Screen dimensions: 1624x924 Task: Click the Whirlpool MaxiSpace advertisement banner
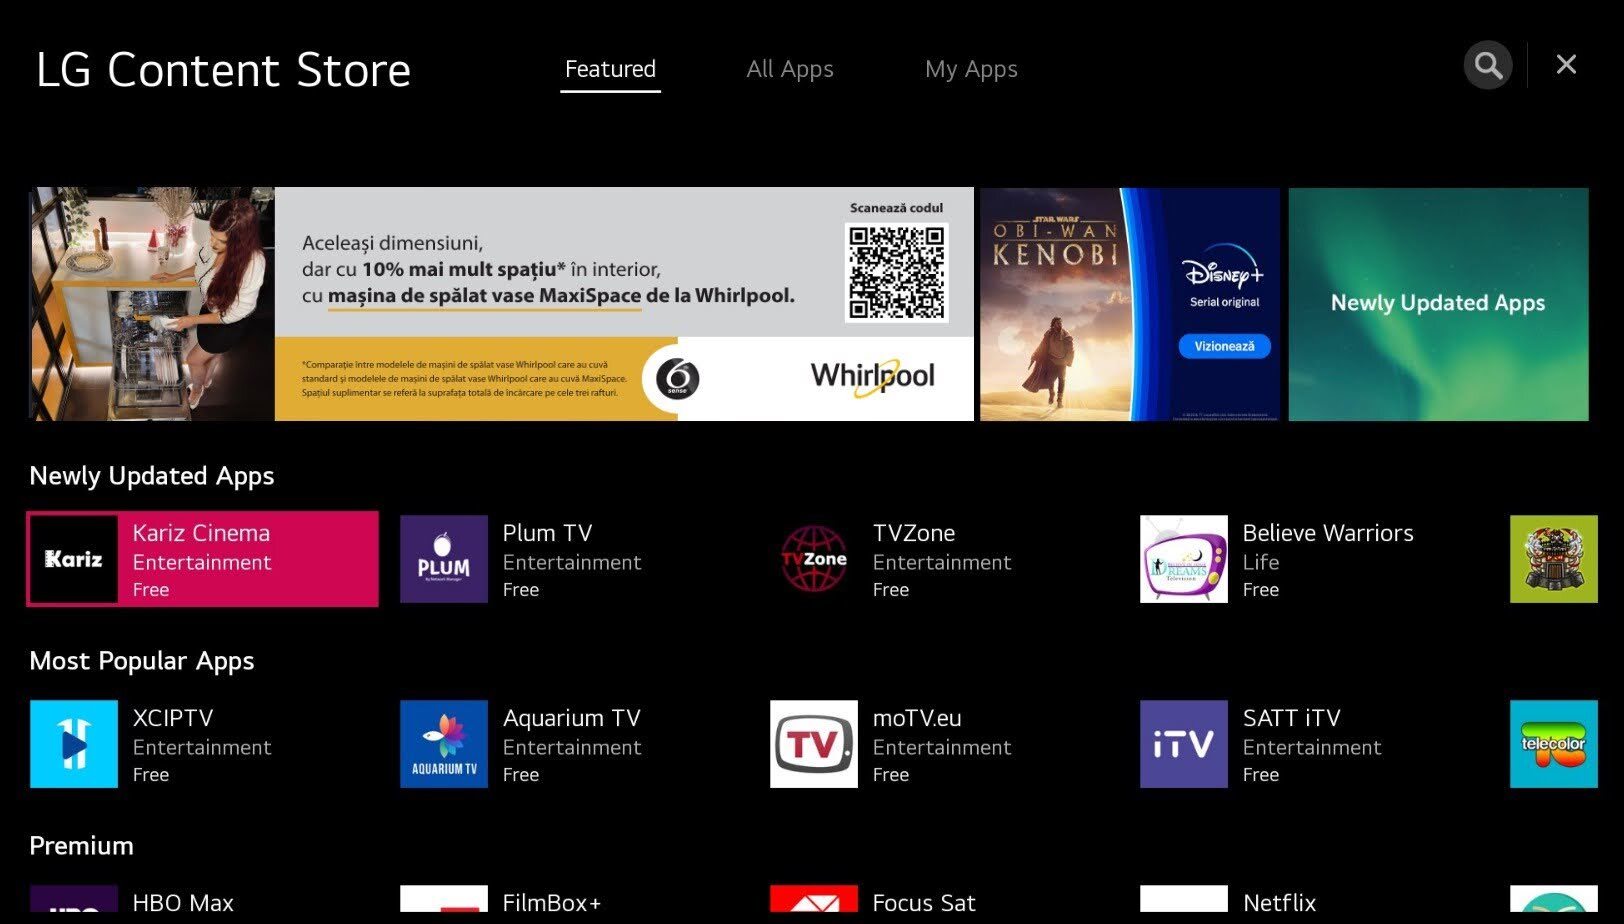point(501,304)
